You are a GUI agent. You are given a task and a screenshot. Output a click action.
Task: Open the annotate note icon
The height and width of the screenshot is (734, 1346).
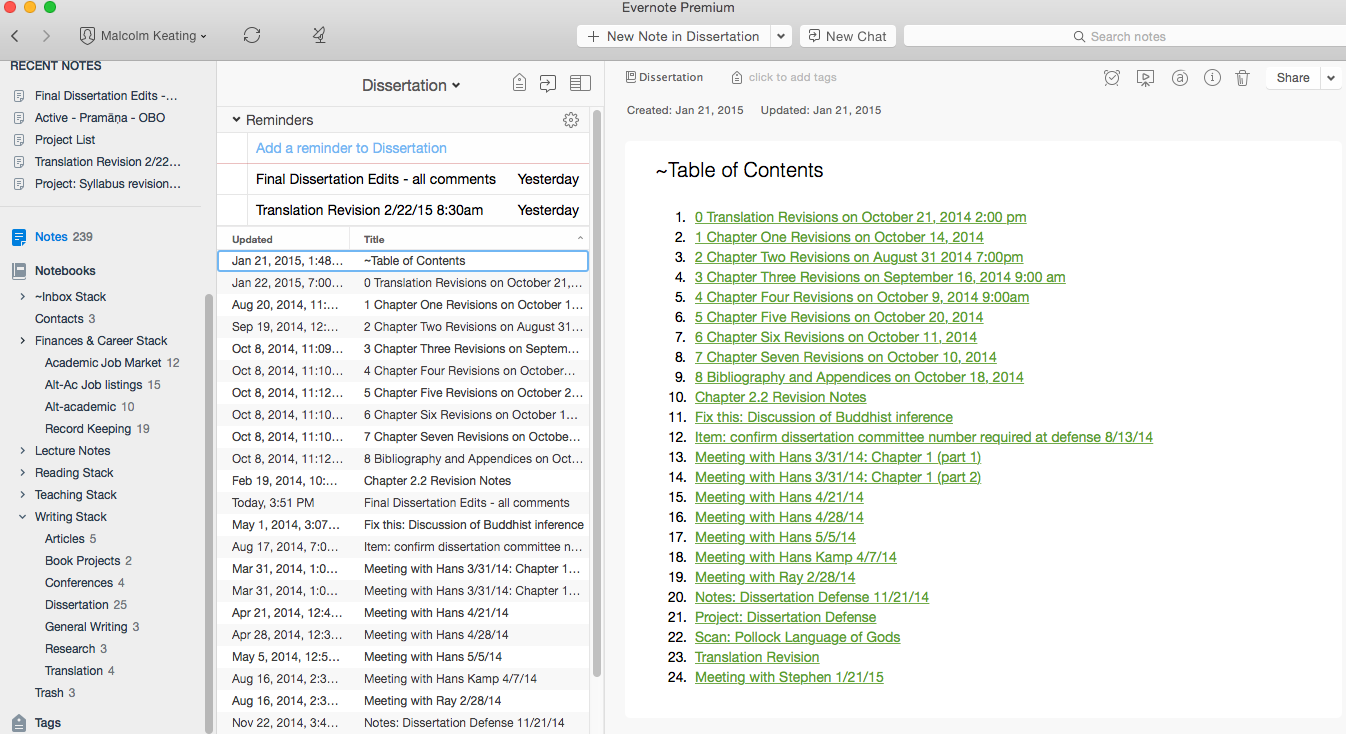pyautogui.click(x=1180, y=78)
